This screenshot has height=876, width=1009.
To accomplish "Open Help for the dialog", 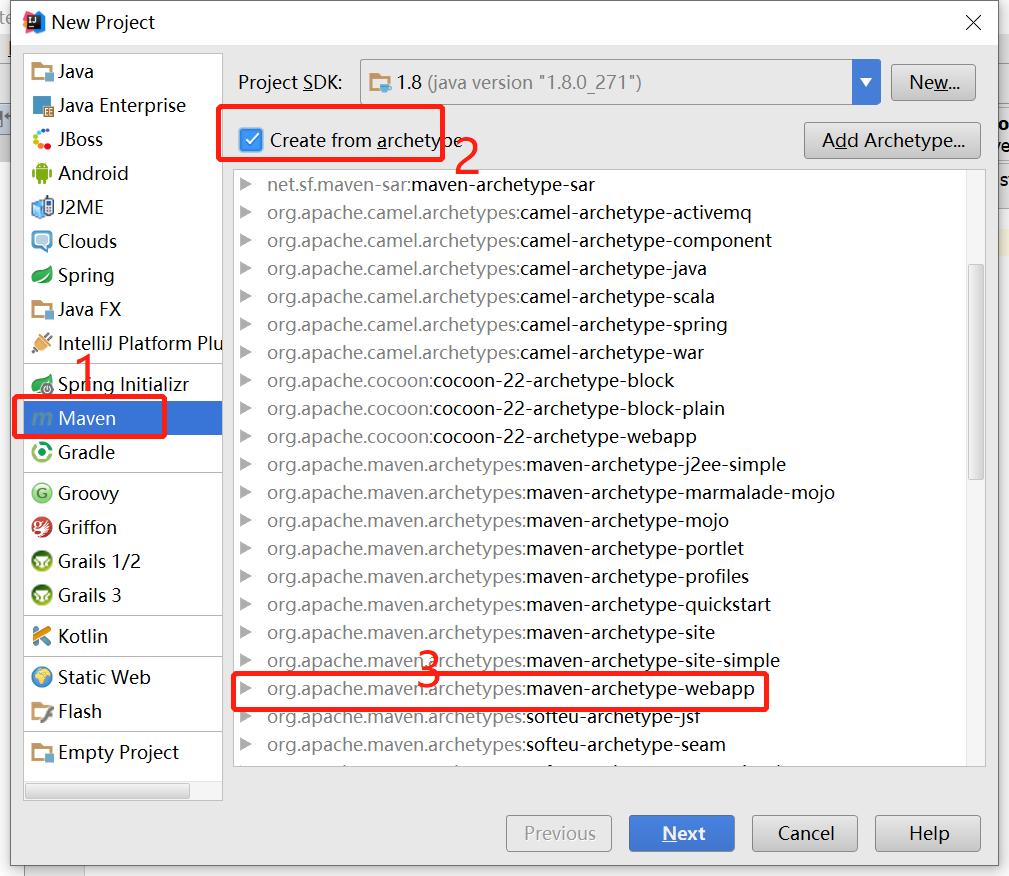I will (x=928, y=834).
